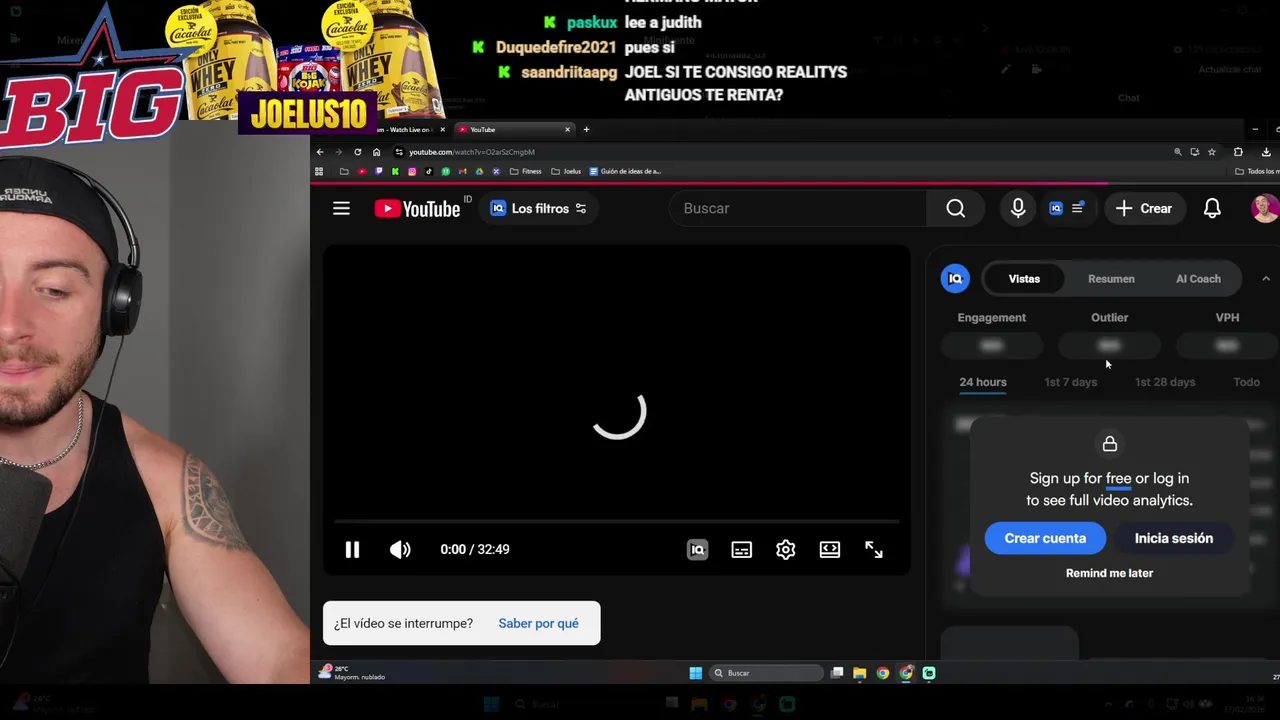Toggle subtitles in the video player
Image resolution: width=1280 pixels, height=720 pixels.
pos(741,549)
